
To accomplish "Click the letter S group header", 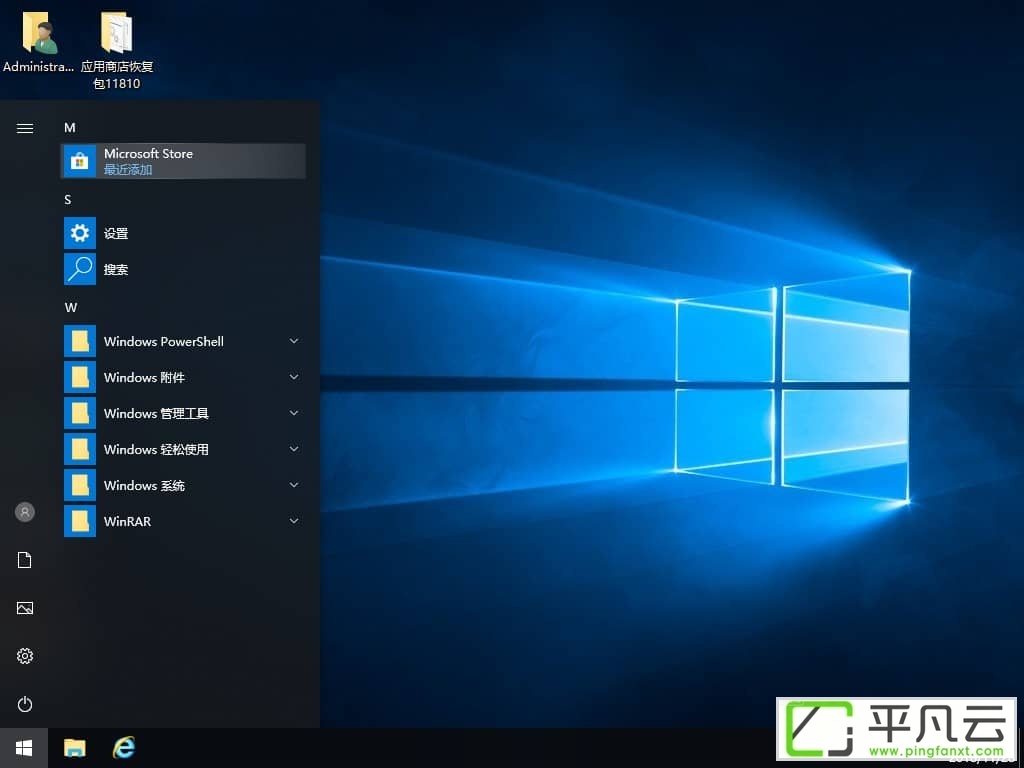I will (x=68, y=200).
